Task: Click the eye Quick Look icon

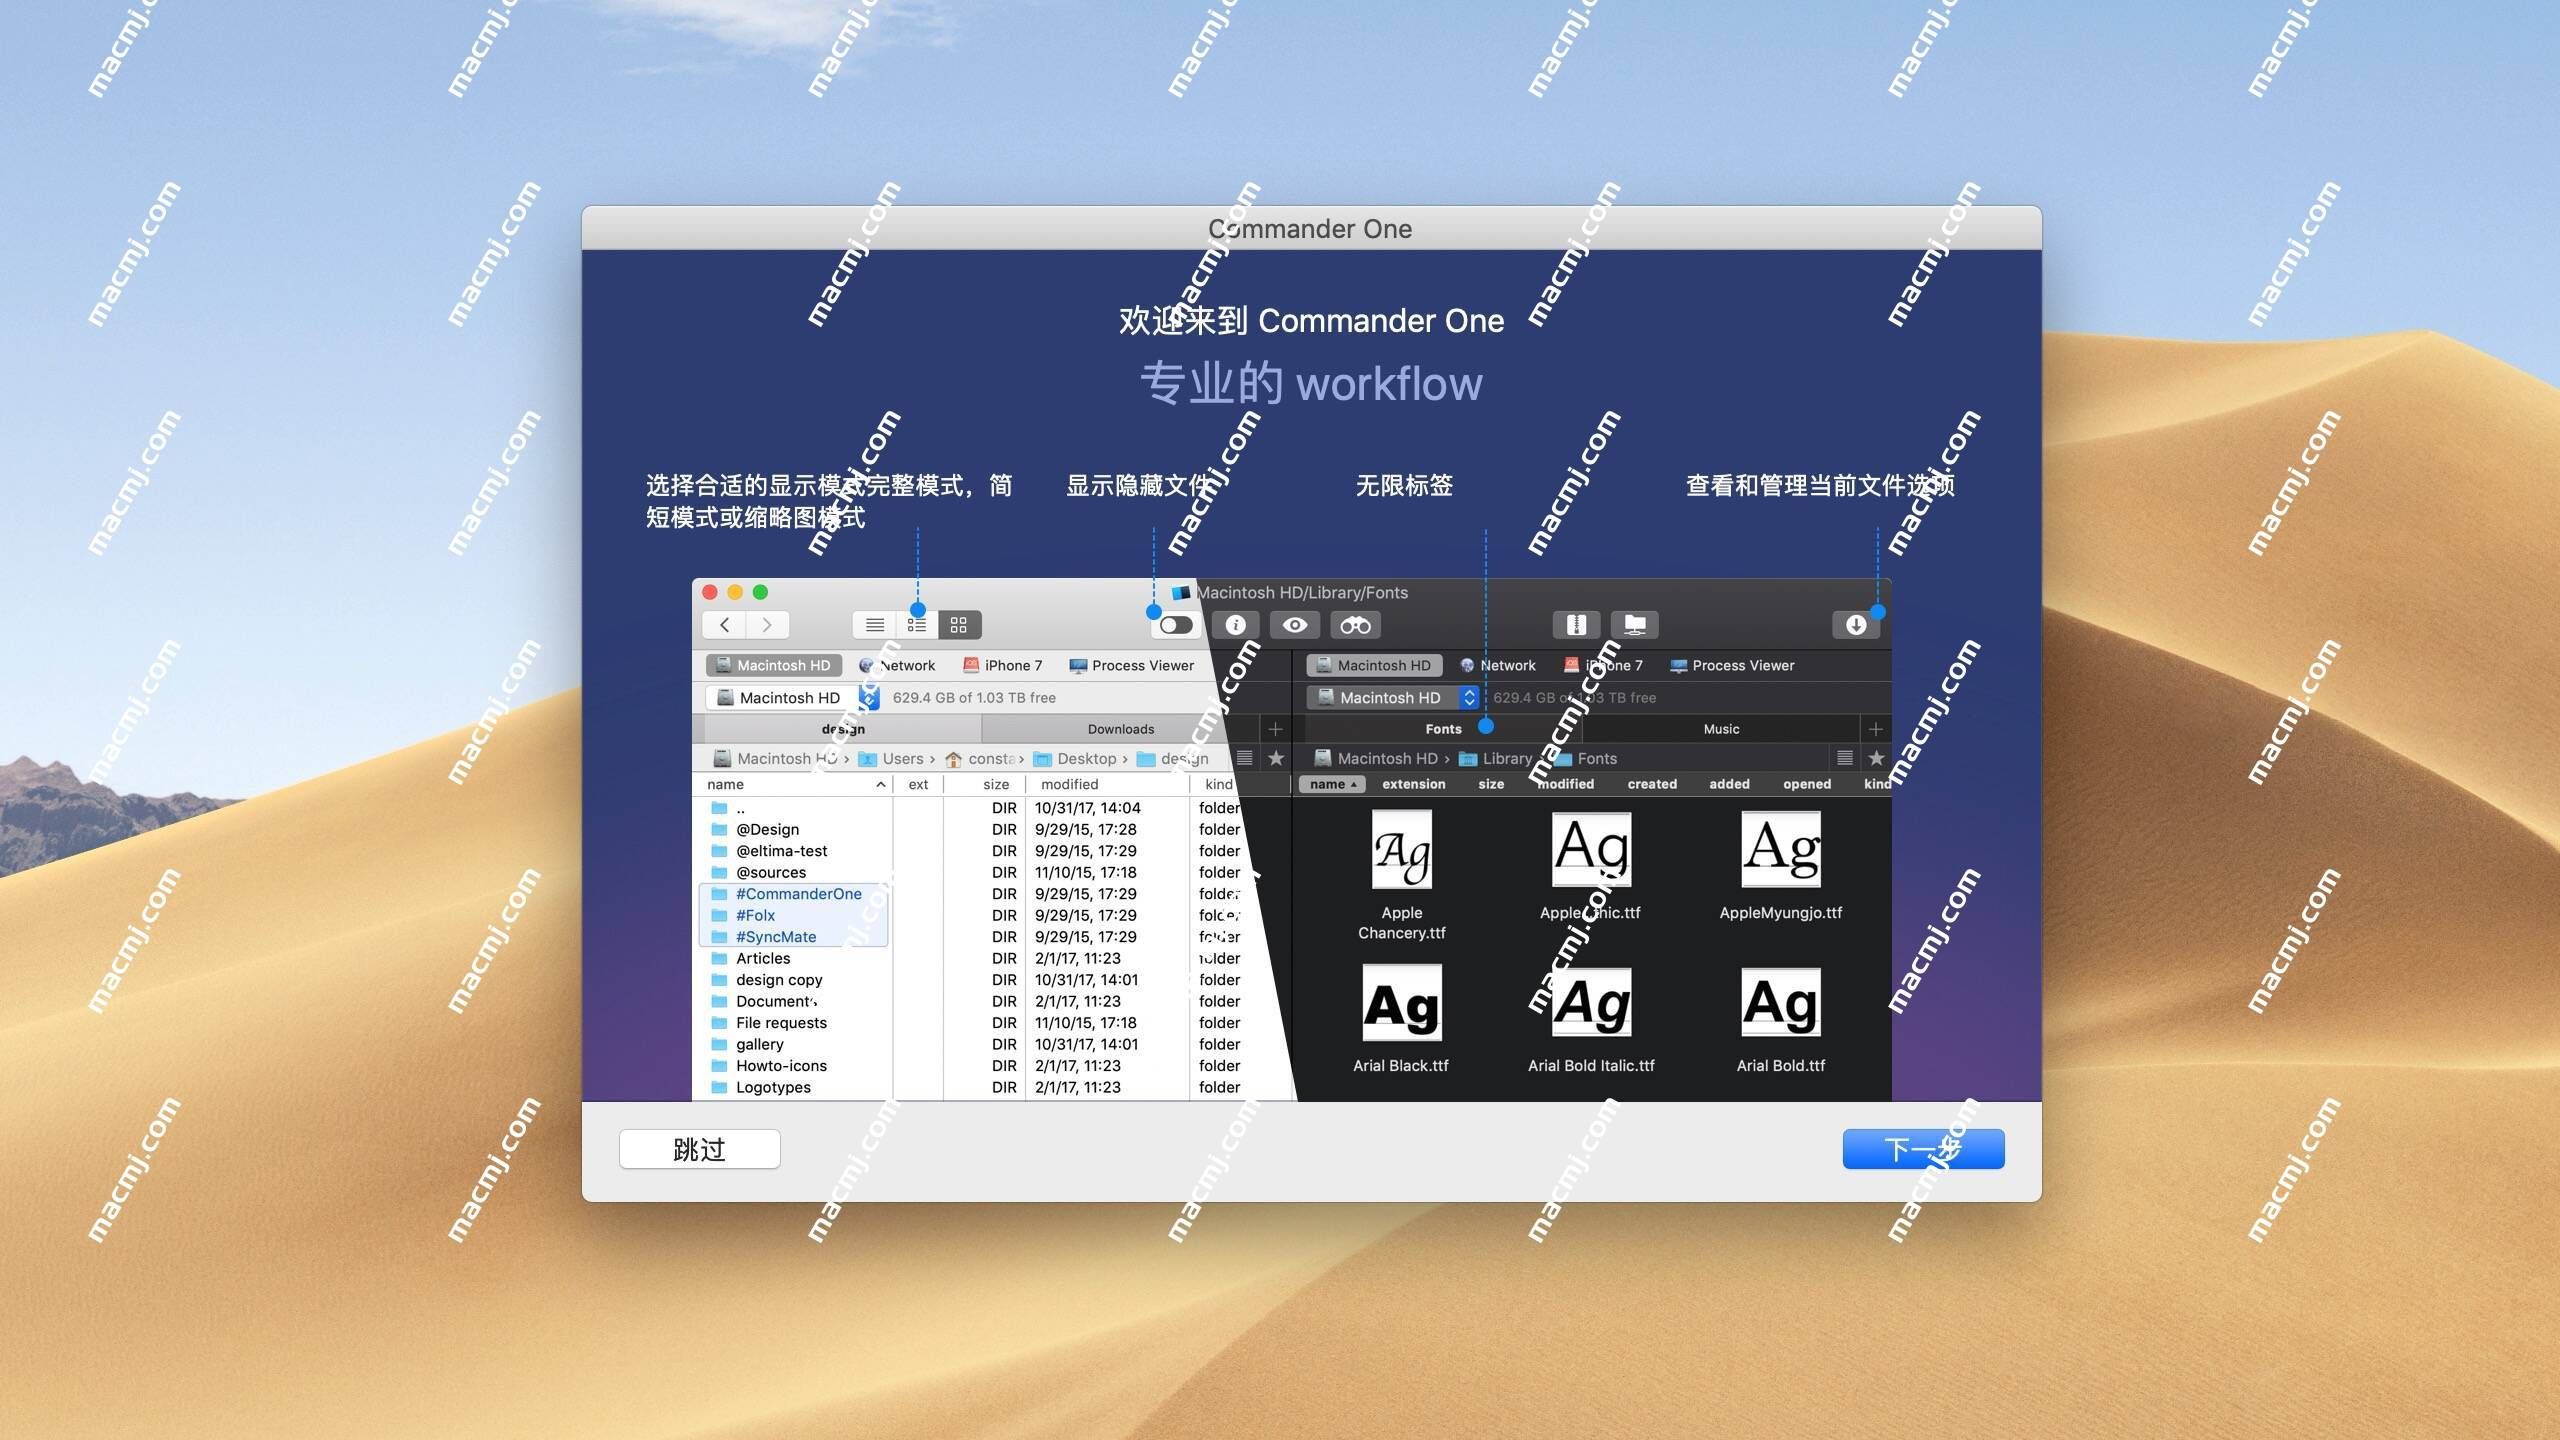Action: [1295, 625]
